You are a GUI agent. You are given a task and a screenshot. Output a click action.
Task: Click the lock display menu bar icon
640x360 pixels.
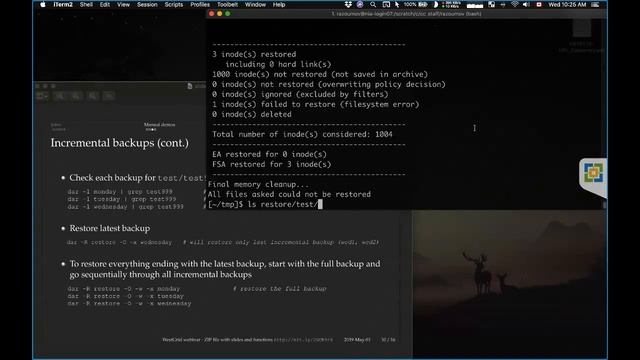[491, 4]
